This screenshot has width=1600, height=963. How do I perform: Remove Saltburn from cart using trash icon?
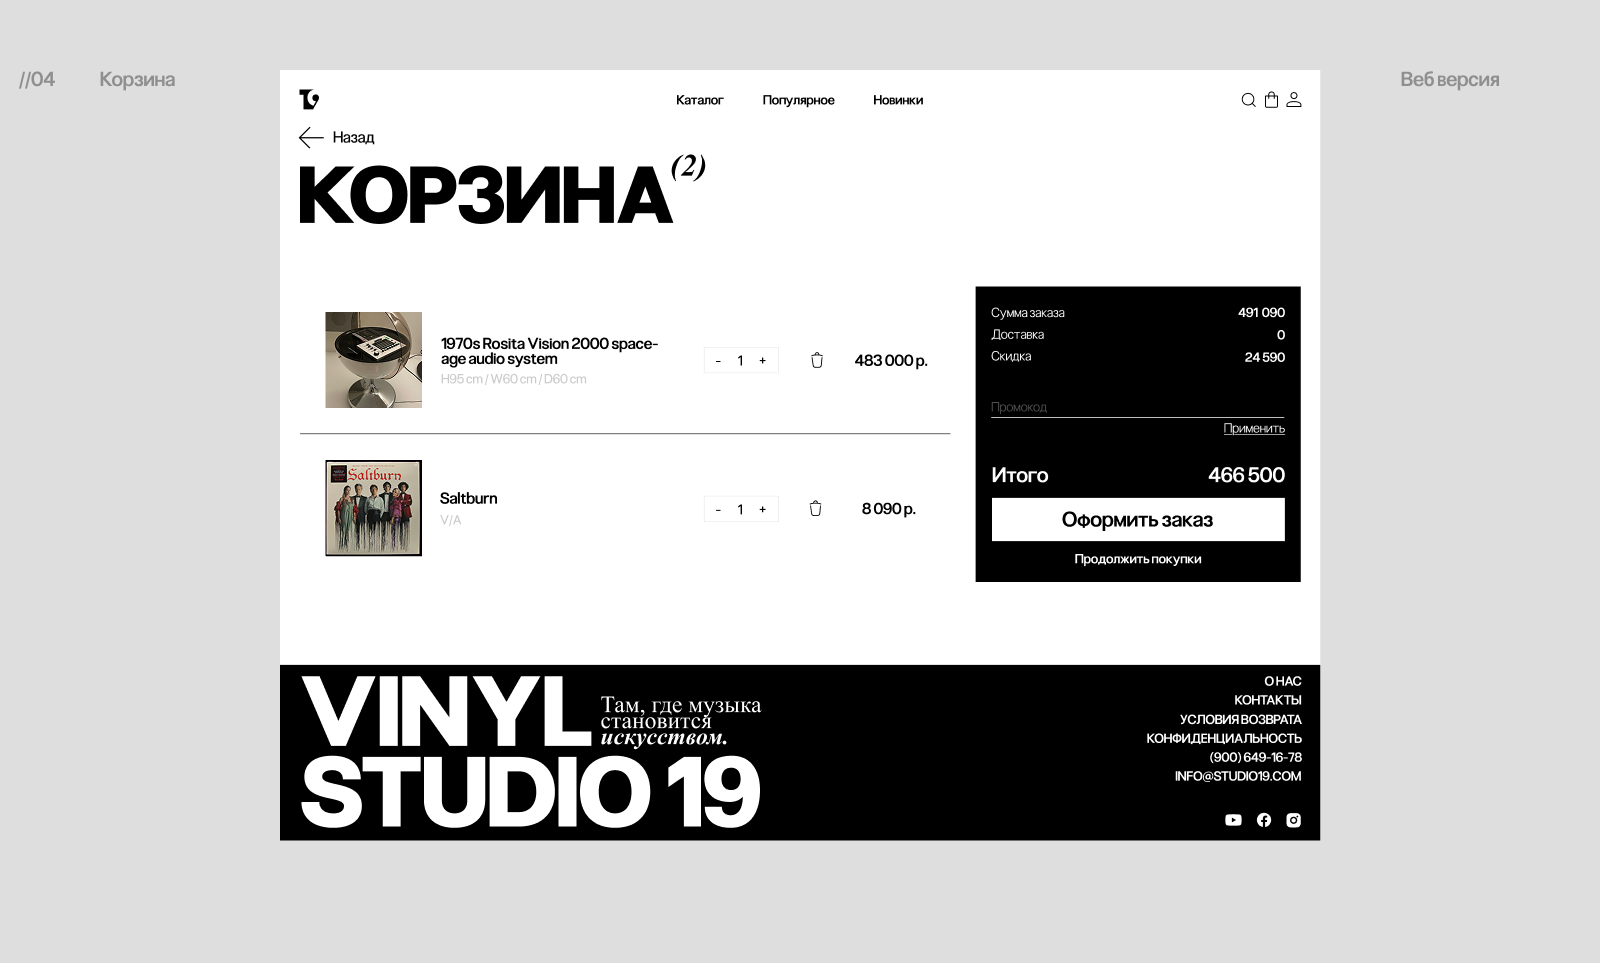coord(815,508)
